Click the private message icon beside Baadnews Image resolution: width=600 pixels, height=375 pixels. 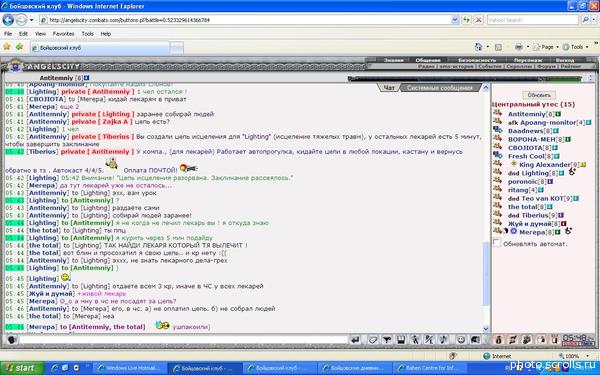point(497,130)
